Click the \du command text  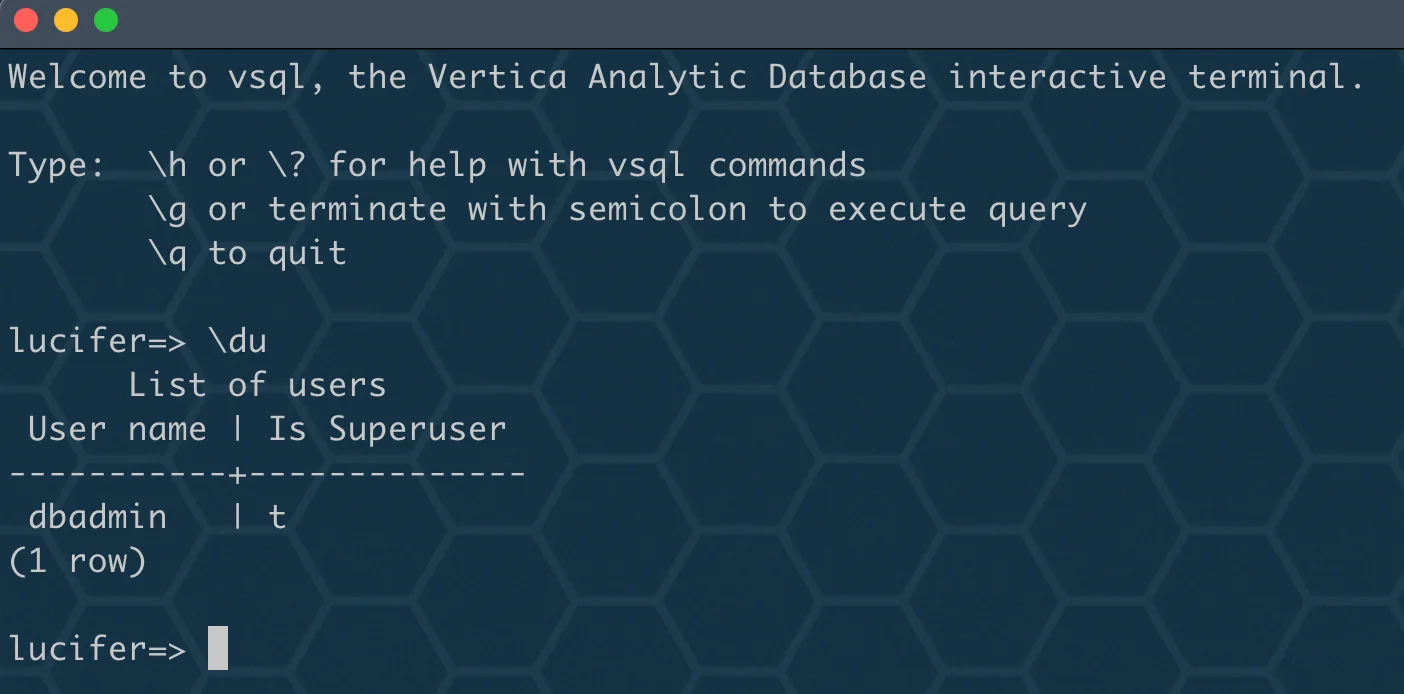pyautogui.click(x=238, y=341)
